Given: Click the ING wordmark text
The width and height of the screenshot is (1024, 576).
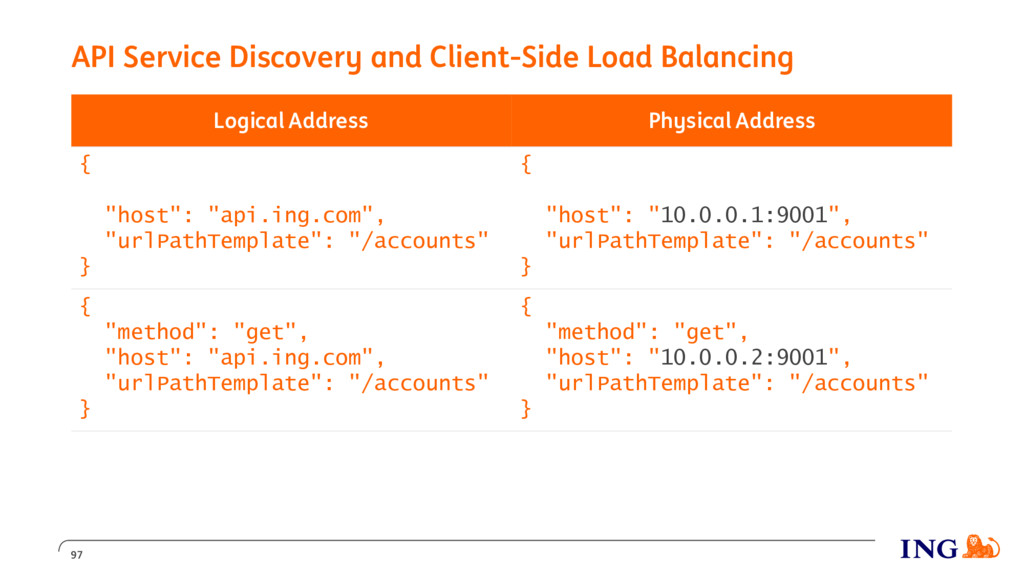Looking at the screenshot, I should tap(929, 549).
